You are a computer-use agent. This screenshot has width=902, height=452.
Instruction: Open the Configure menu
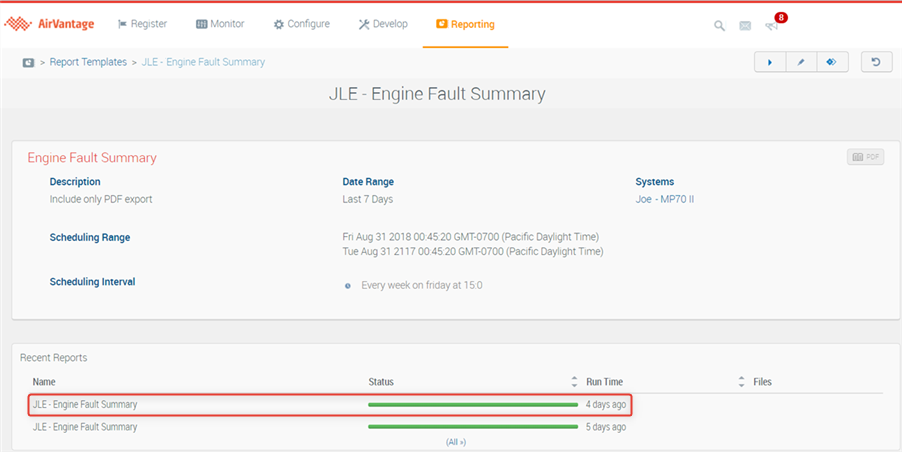tap(301, 24)
